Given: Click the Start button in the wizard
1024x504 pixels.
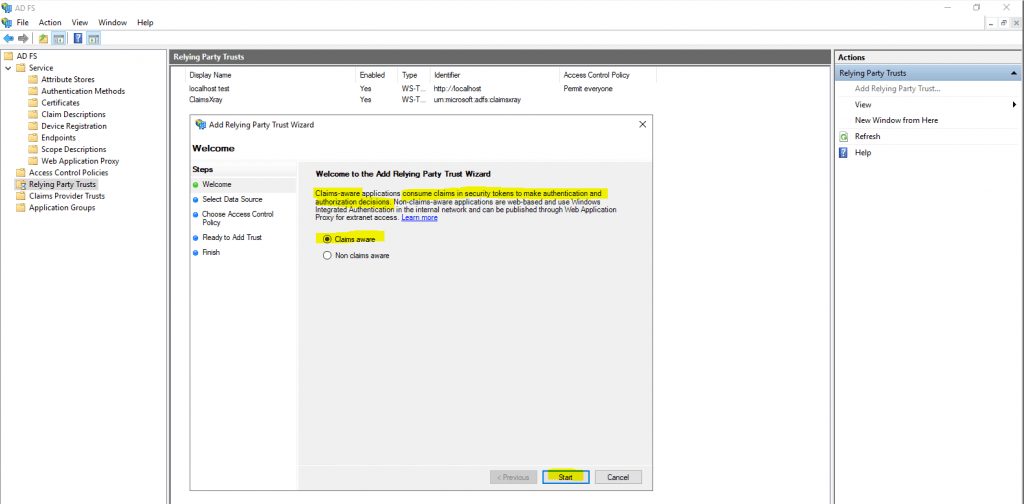Looking at the screenshot, I should [566, 477].
